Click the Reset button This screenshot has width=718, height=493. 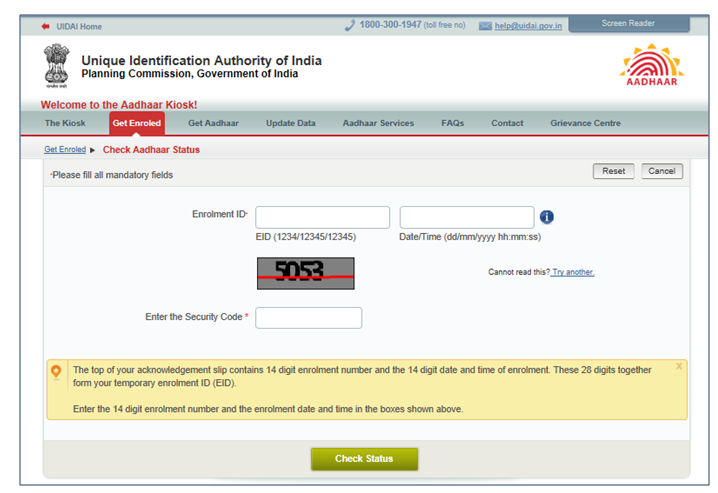[614, 171]
